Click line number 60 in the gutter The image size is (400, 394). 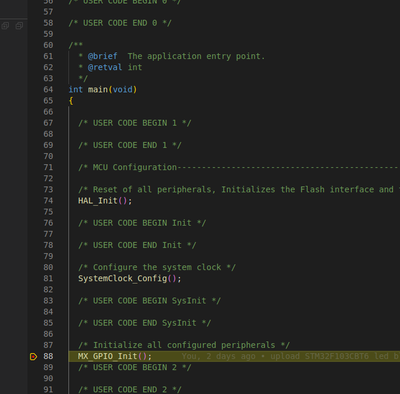(48, 45)
